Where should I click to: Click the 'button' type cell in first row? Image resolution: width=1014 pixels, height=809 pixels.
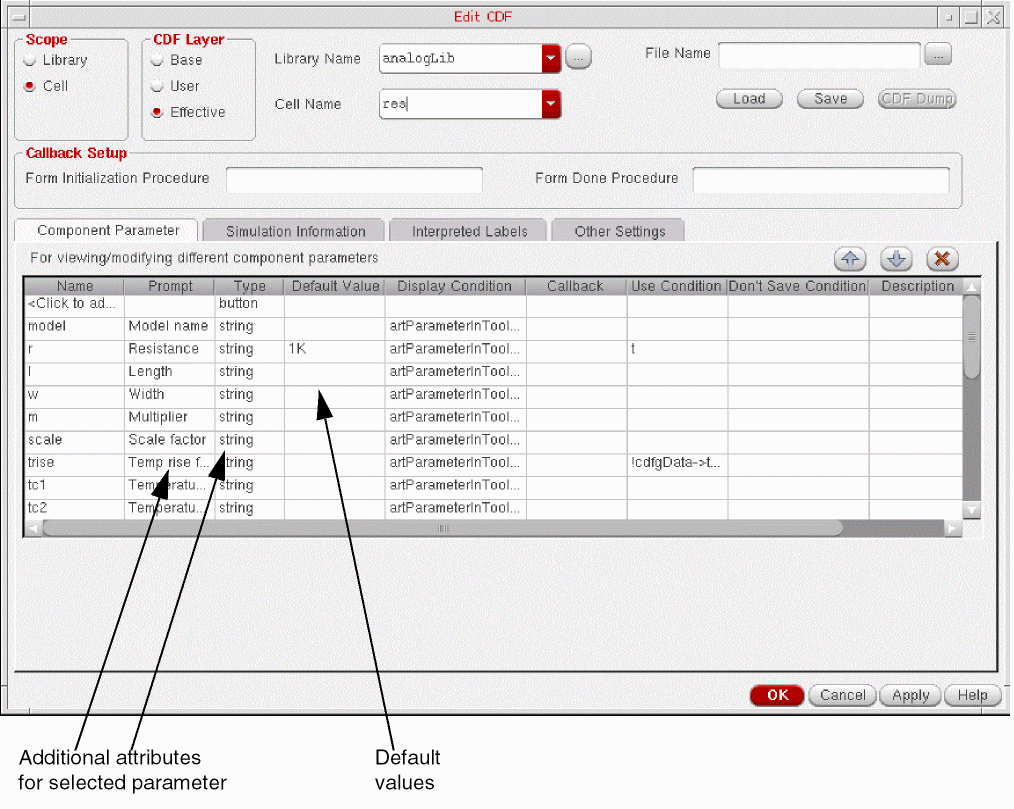(249, 303)
